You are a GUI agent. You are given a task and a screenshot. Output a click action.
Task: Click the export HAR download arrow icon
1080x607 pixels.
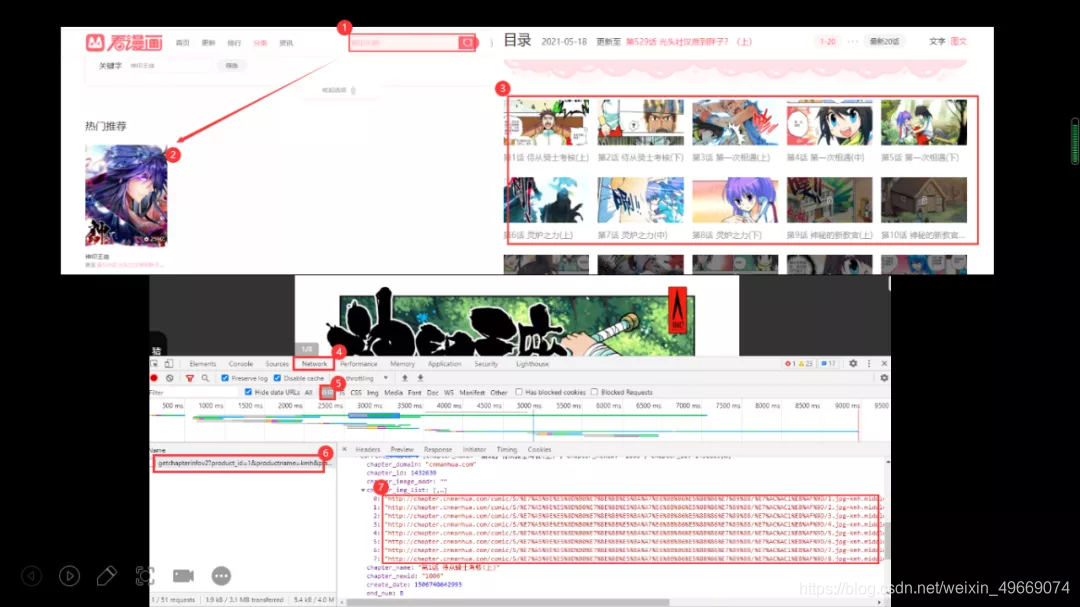pyautogui.click(x=420, y=378)
